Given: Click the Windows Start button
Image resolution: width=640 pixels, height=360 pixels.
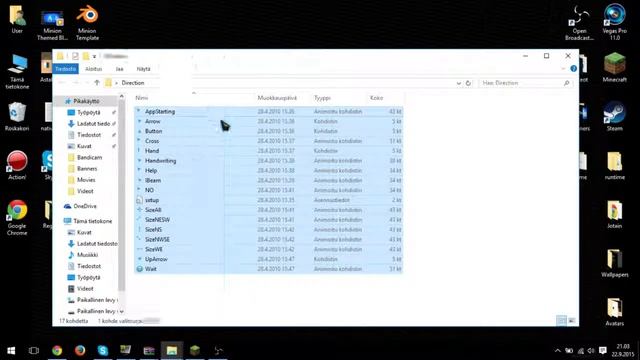Looking at the screenshot, I should [11, 351].
